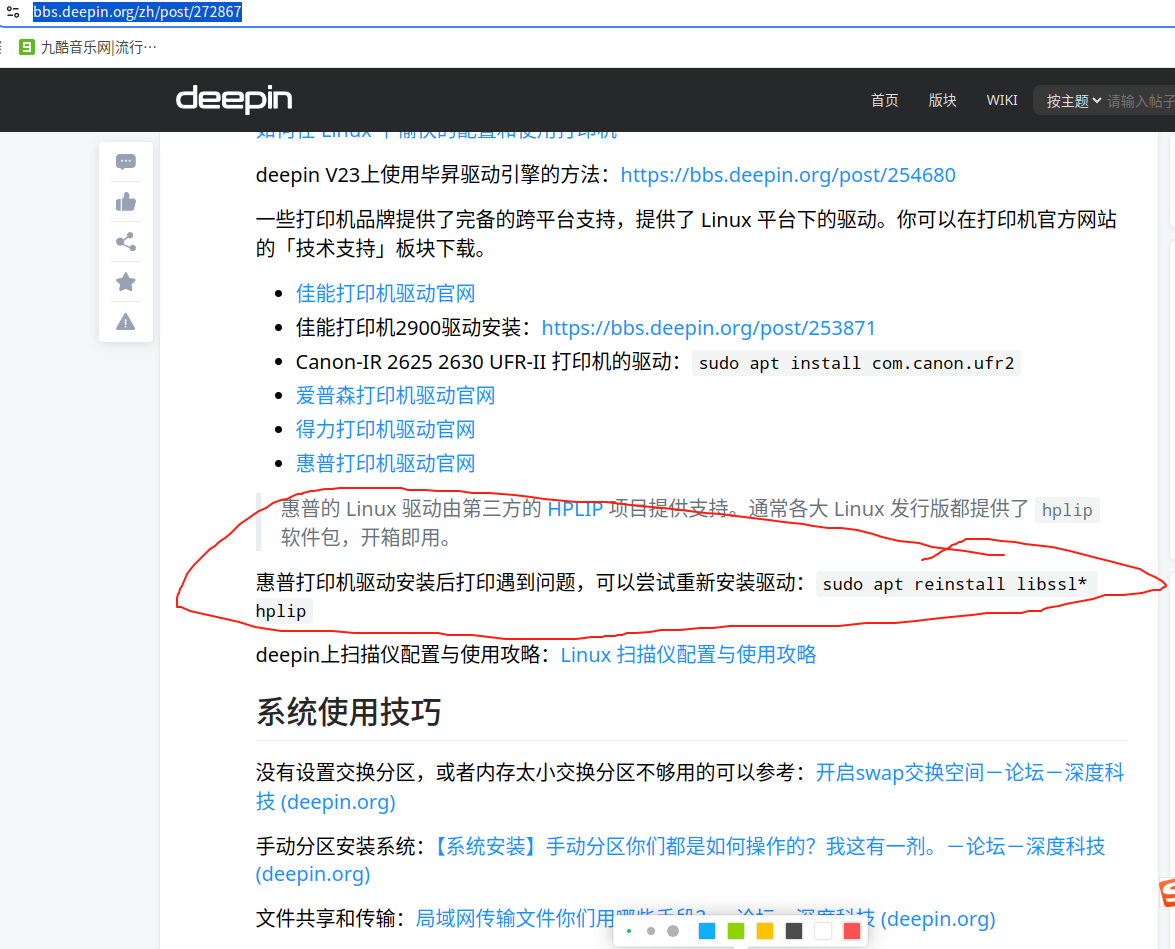Click the deepin logo

click(x=234, y=99)
